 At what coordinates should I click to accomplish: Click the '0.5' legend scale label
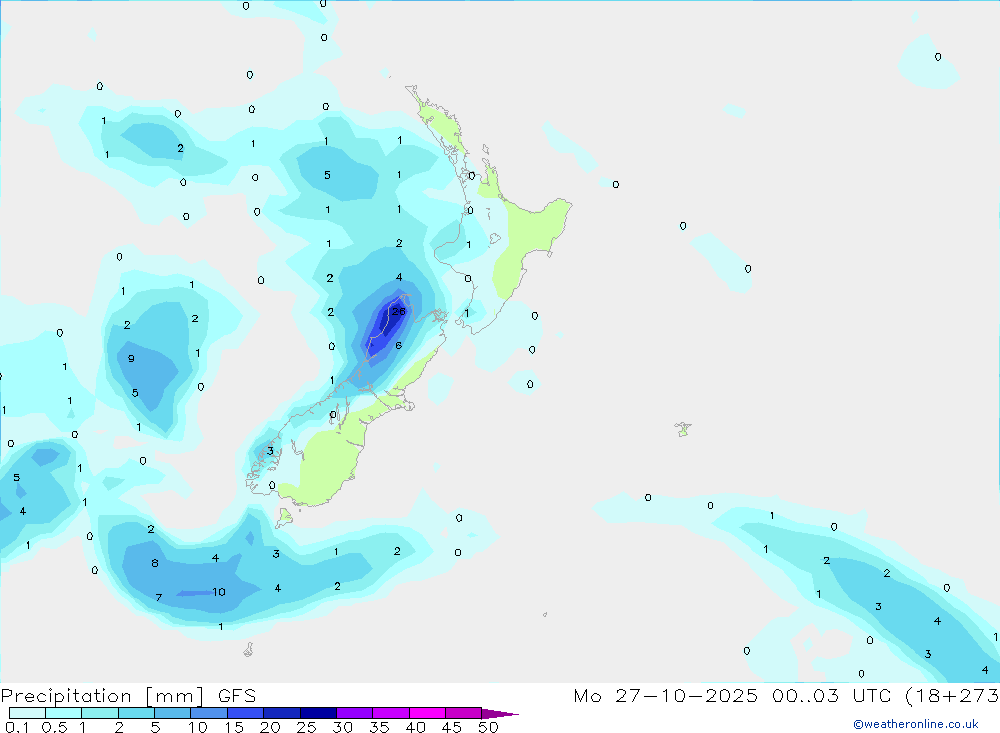tap(54, 727)
